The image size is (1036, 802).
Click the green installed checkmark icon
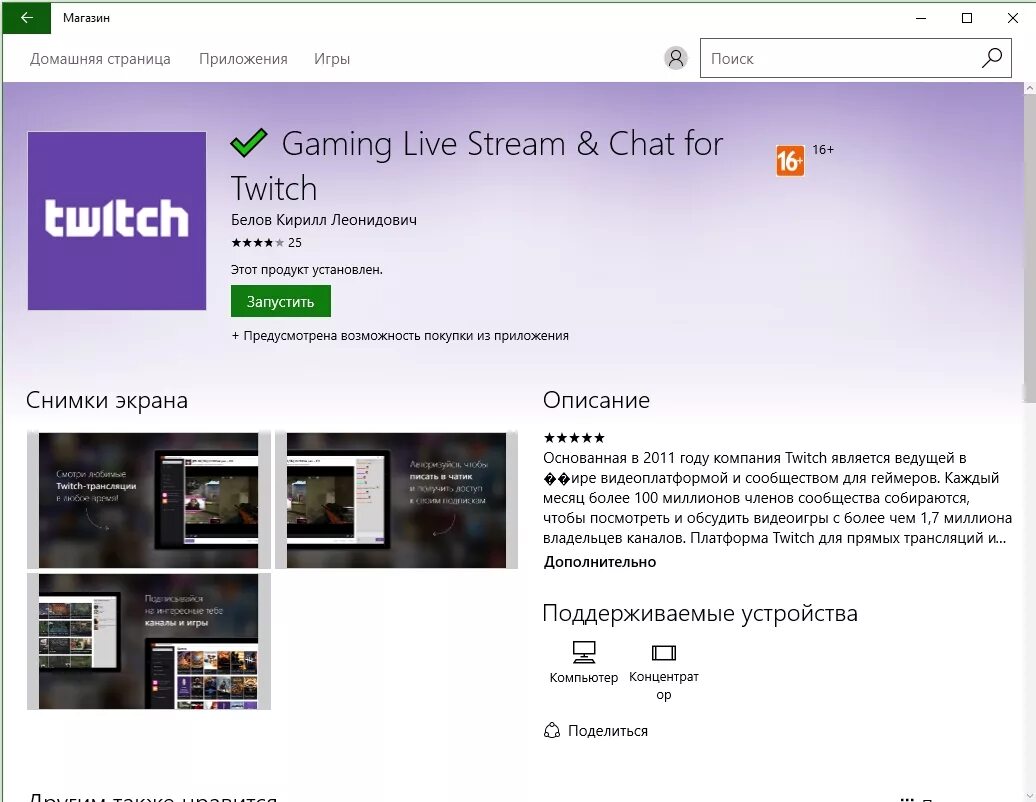tap(248, 143)
